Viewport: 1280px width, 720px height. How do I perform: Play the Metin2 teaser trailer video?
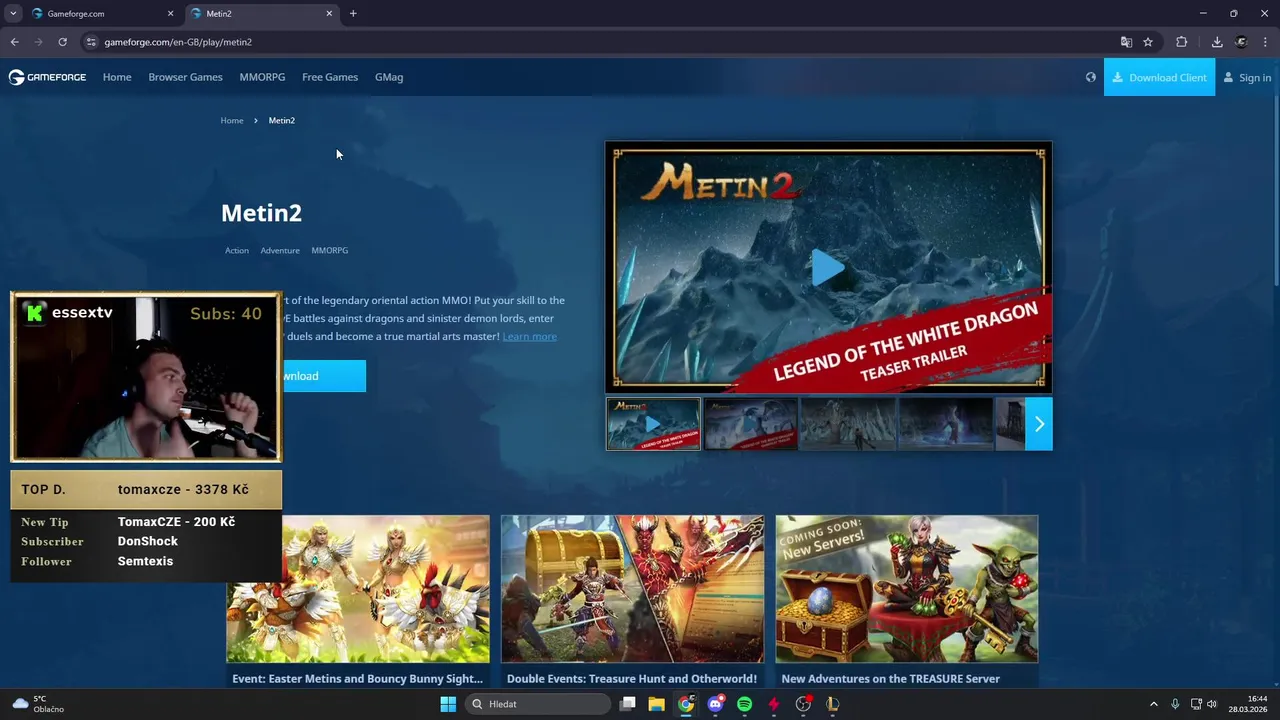828,267
